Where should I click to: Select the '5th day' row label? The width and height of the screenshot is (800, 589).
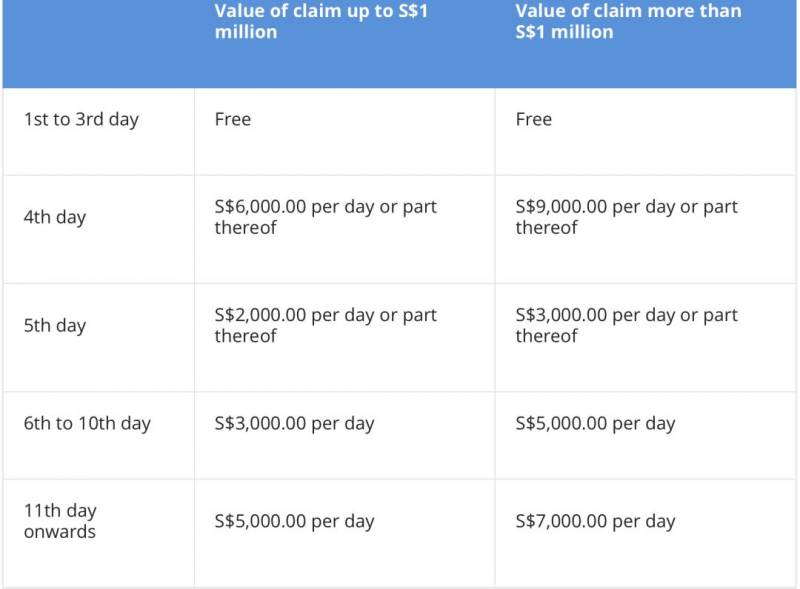click(x=55, y=325)
